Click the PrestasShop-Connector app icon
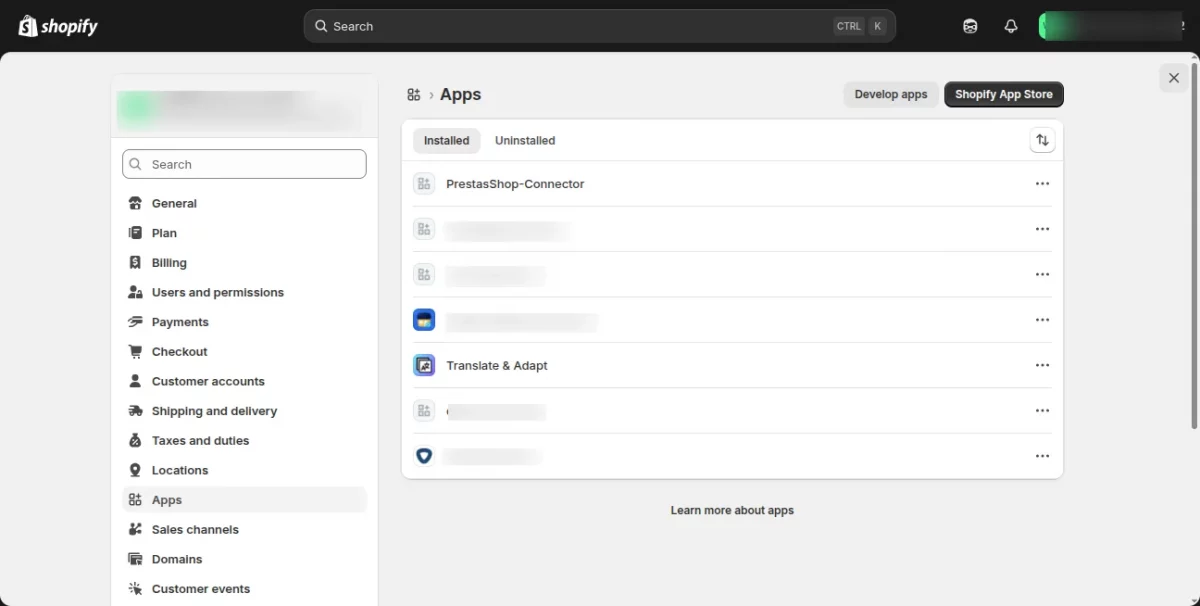This screenshot has width=1200, height=606. (x=424, y=184)
